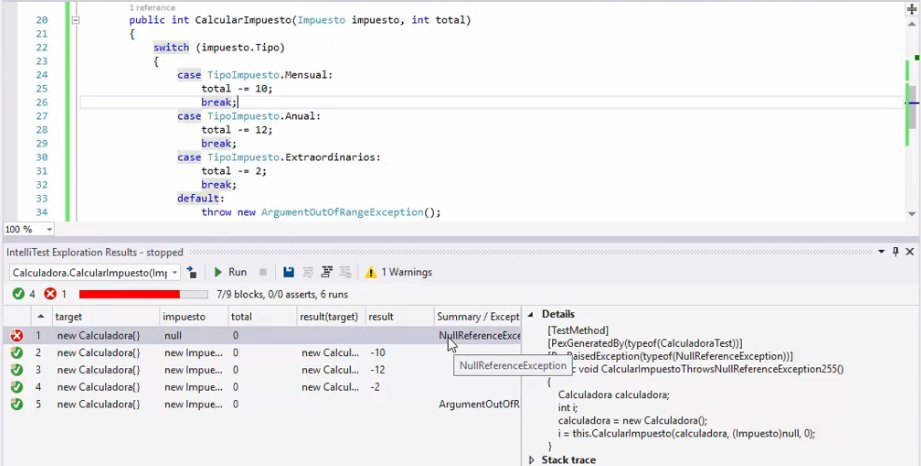
Task: Click the passed tests count icon (4)
Action: pyautogui.click(x=19, y=294)
